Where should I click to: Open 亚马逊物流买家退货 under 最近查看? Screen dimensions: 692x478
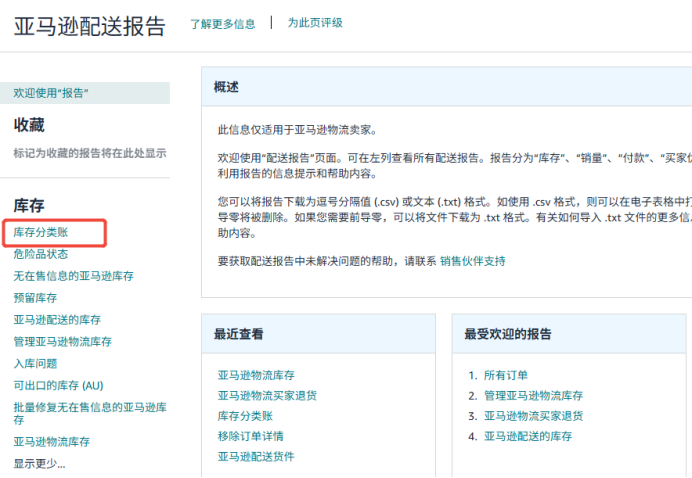coord(267,395)
